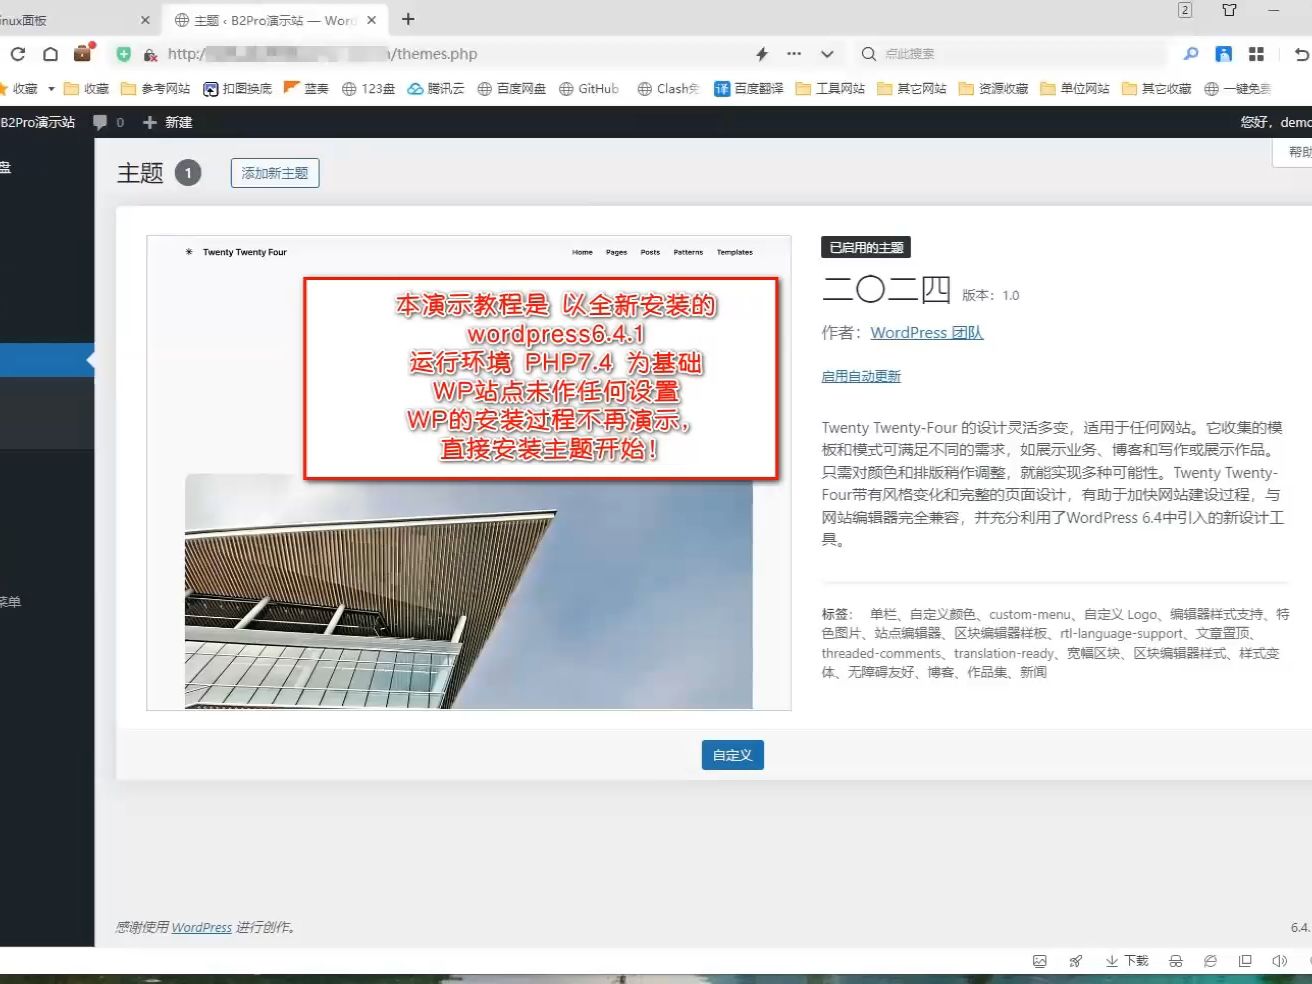Click the search input field
This screenshot has height=984, width=1312.
click(1020, 54)
